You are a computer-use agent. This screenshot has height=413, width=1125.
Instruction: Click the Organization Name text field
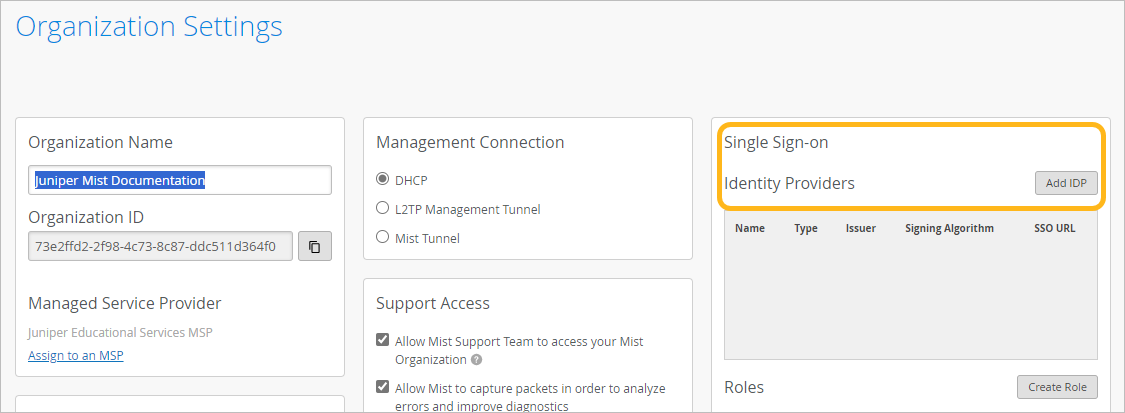point(180,180)
